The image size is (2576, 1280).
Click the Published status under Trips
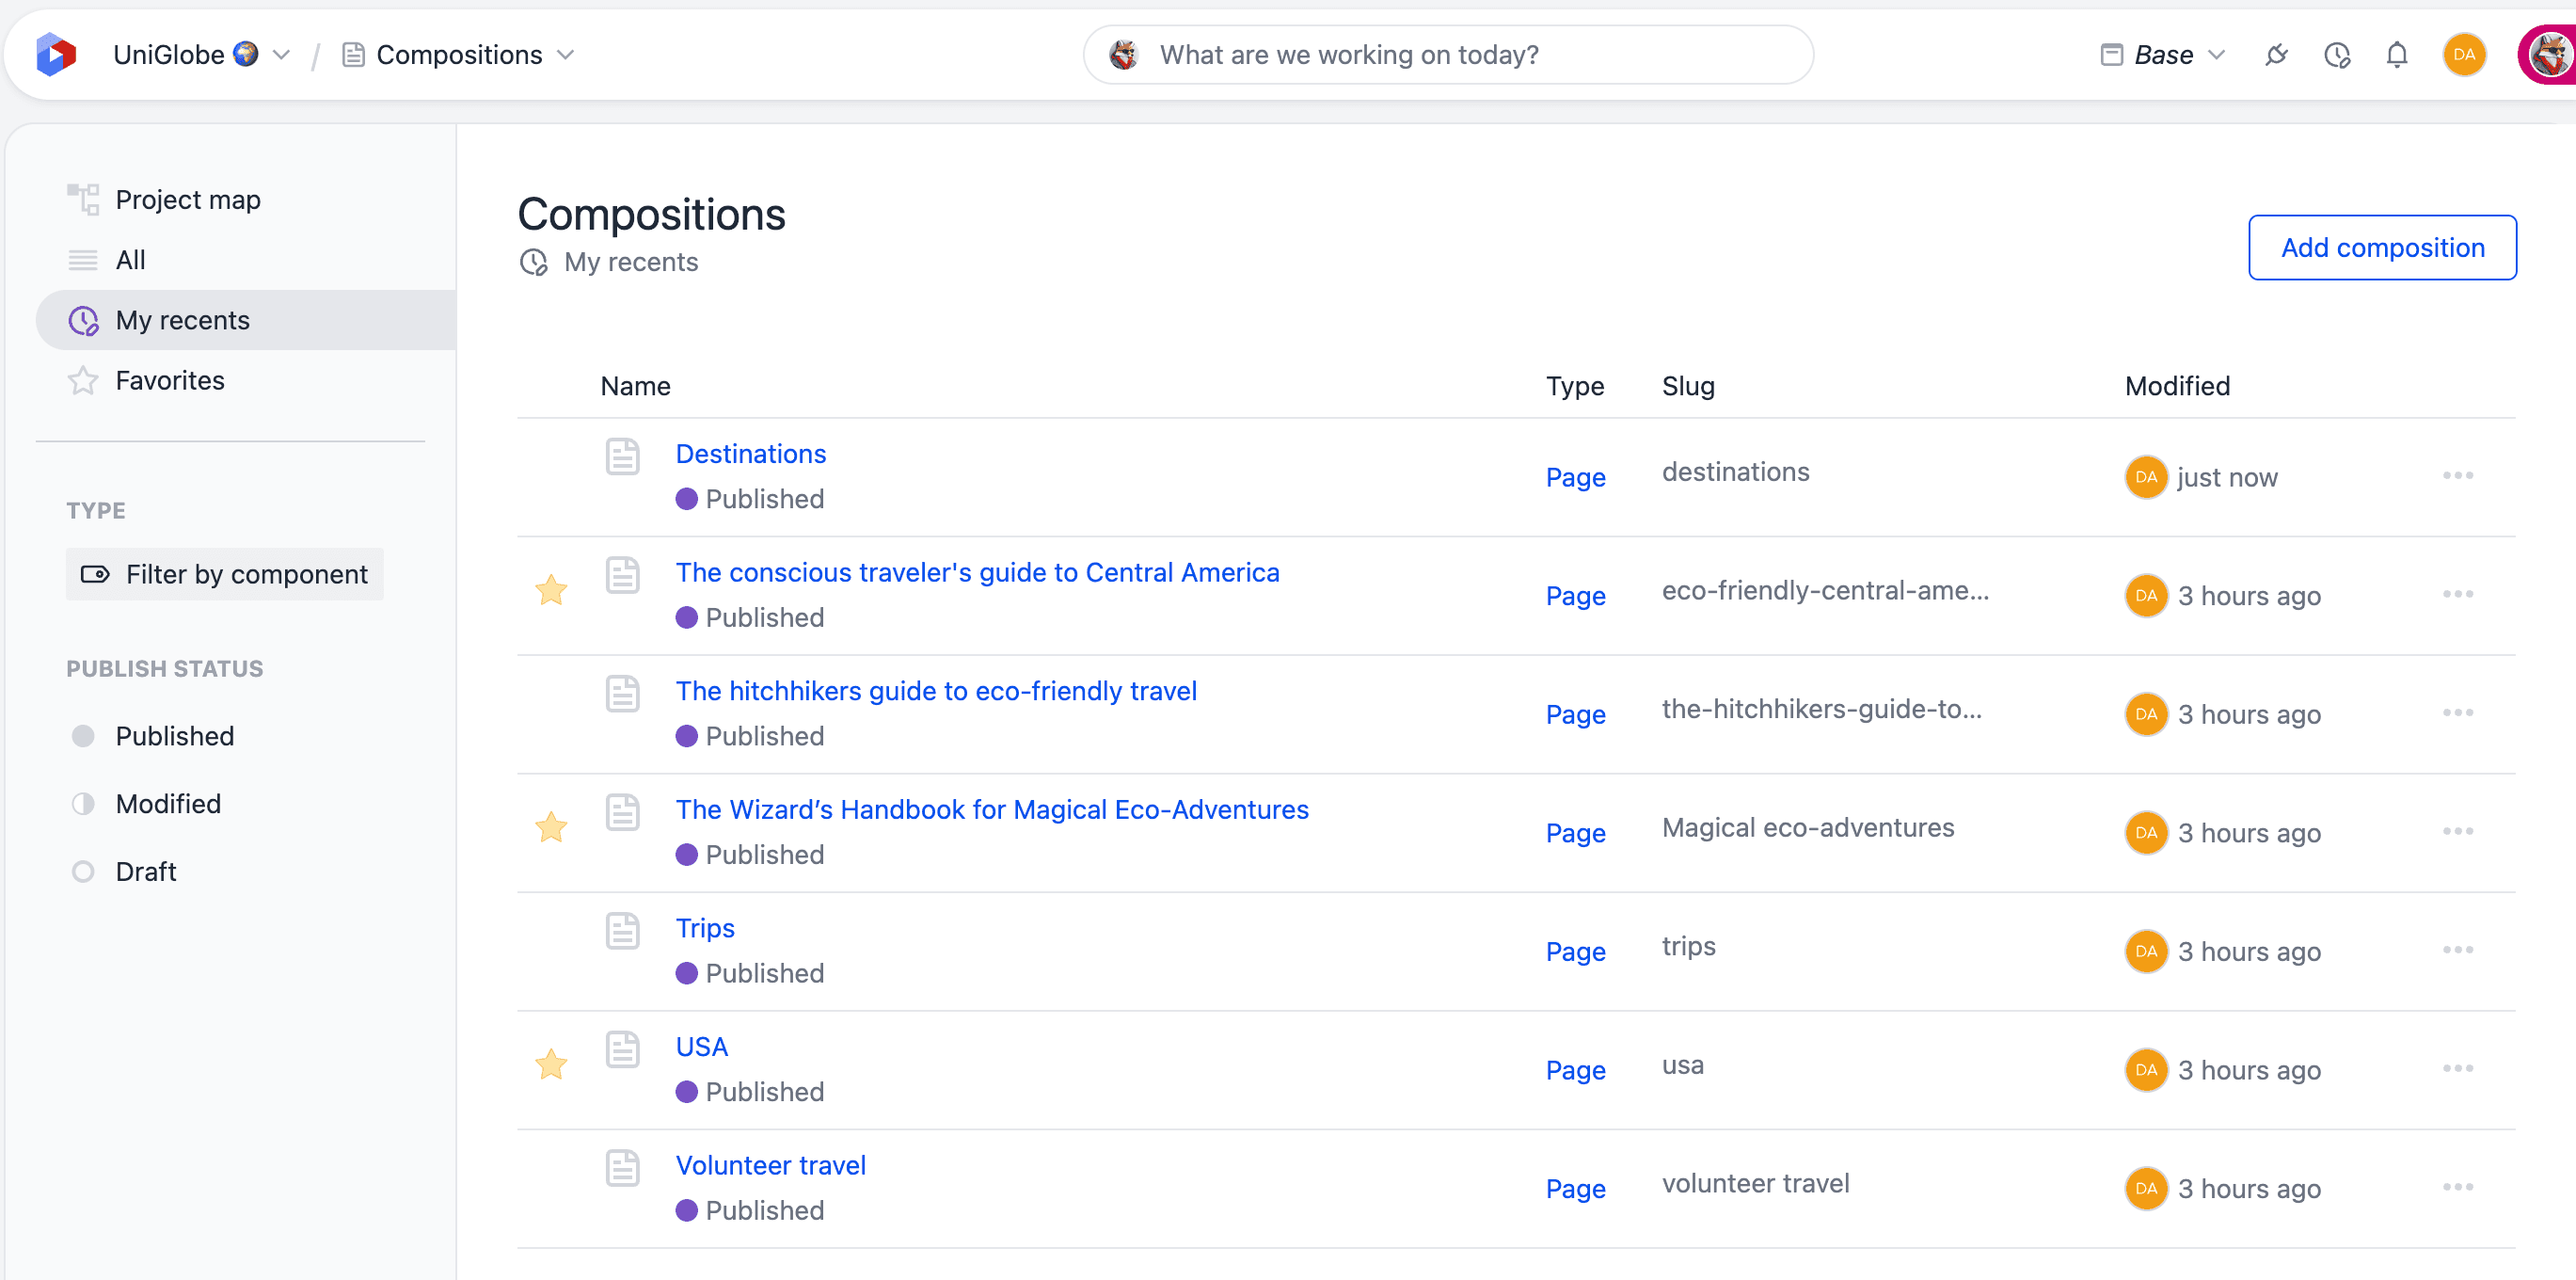(x=750, y=973)
